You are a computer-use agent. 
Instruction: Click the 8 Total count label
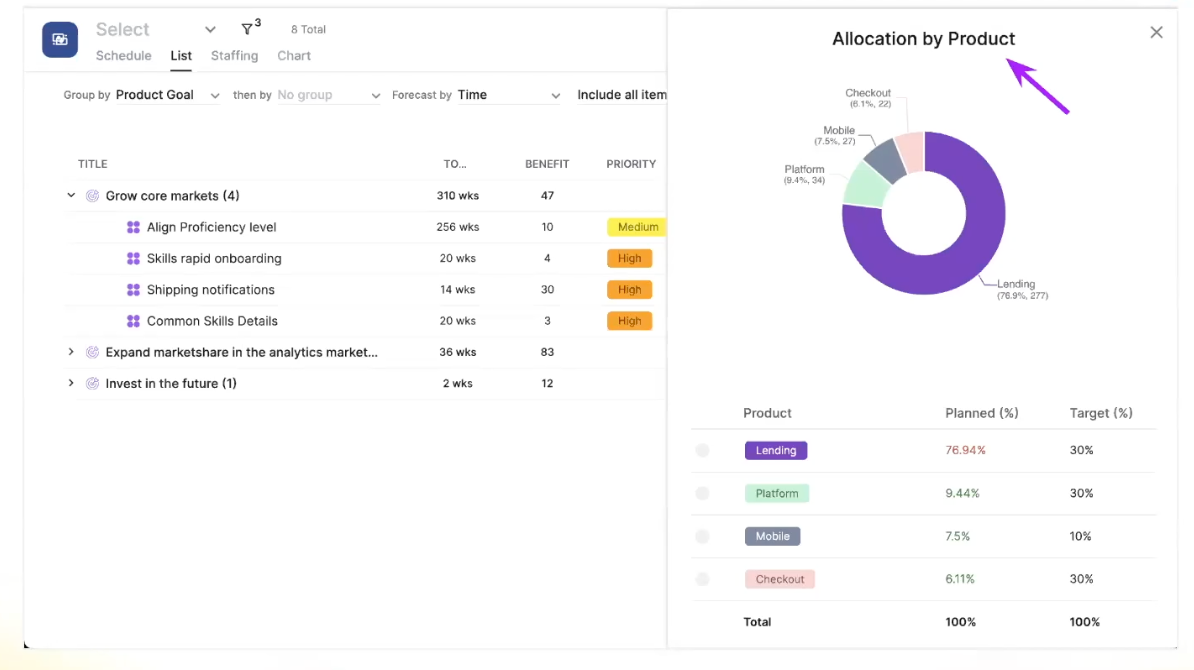[x=308, y=29]
